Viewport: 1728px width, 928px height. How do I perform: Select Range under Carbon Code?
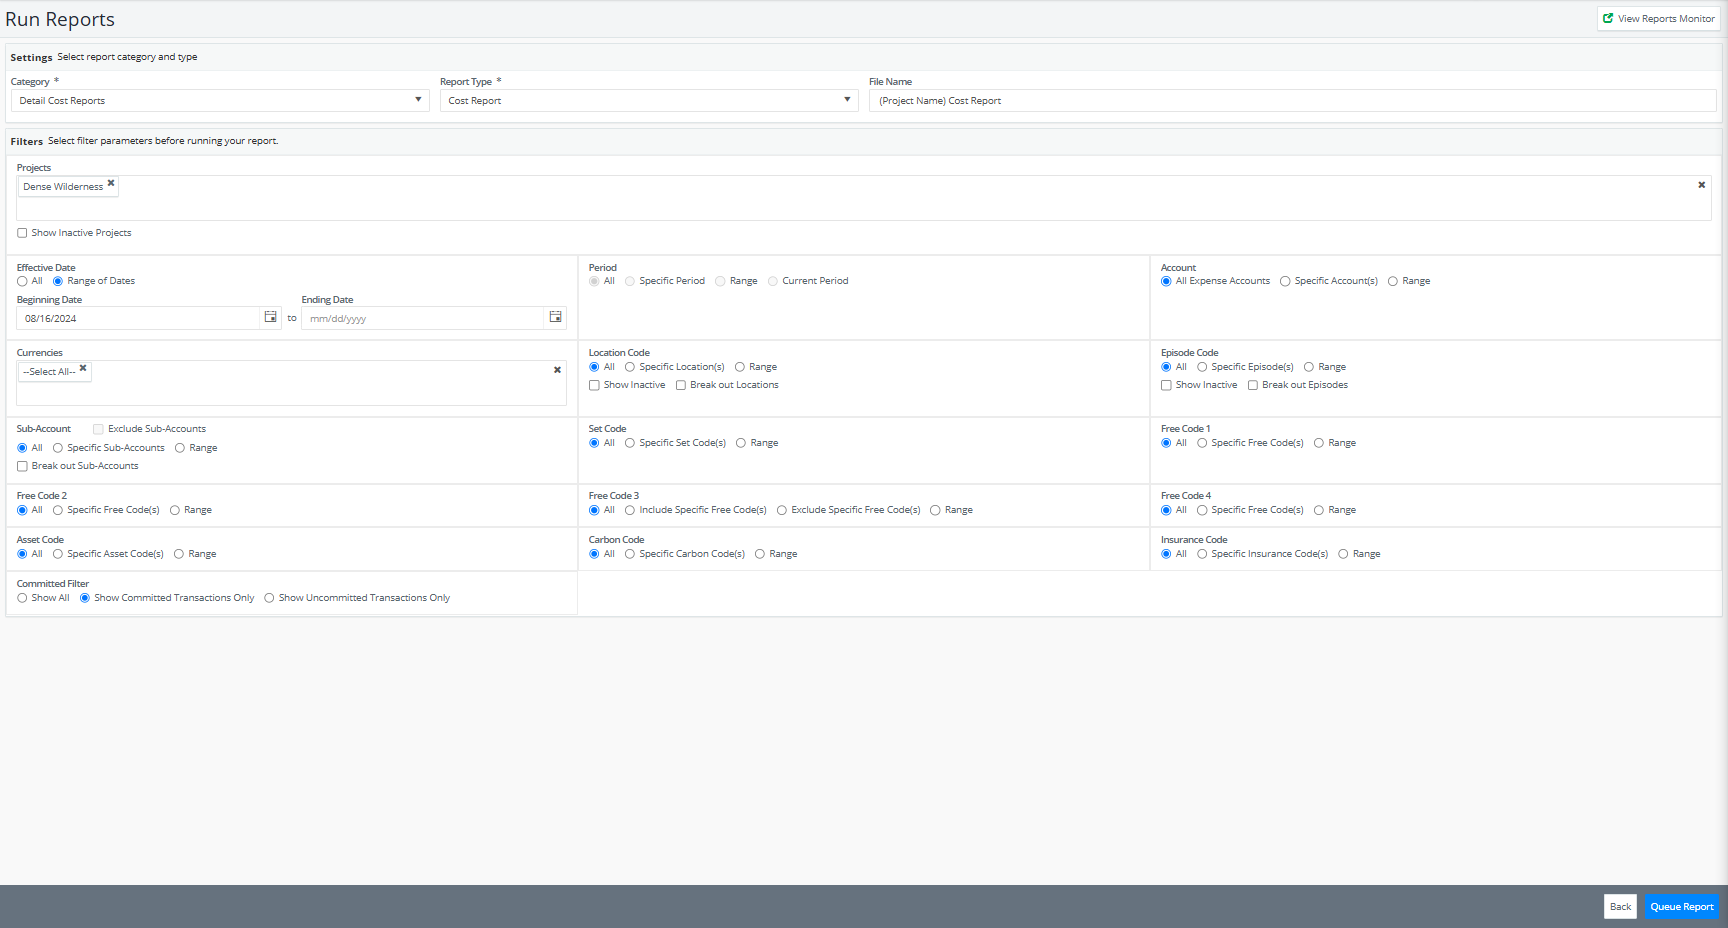(x=760, y=554)
